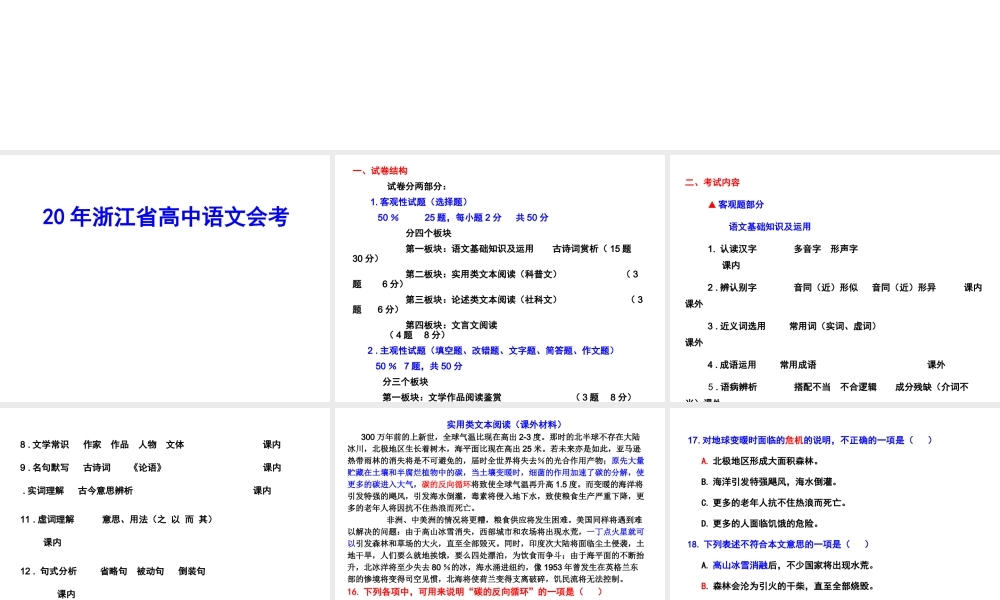Click the text 第四板块:文言文阅读
The image size is (1000, 600).
pos(451,325)
